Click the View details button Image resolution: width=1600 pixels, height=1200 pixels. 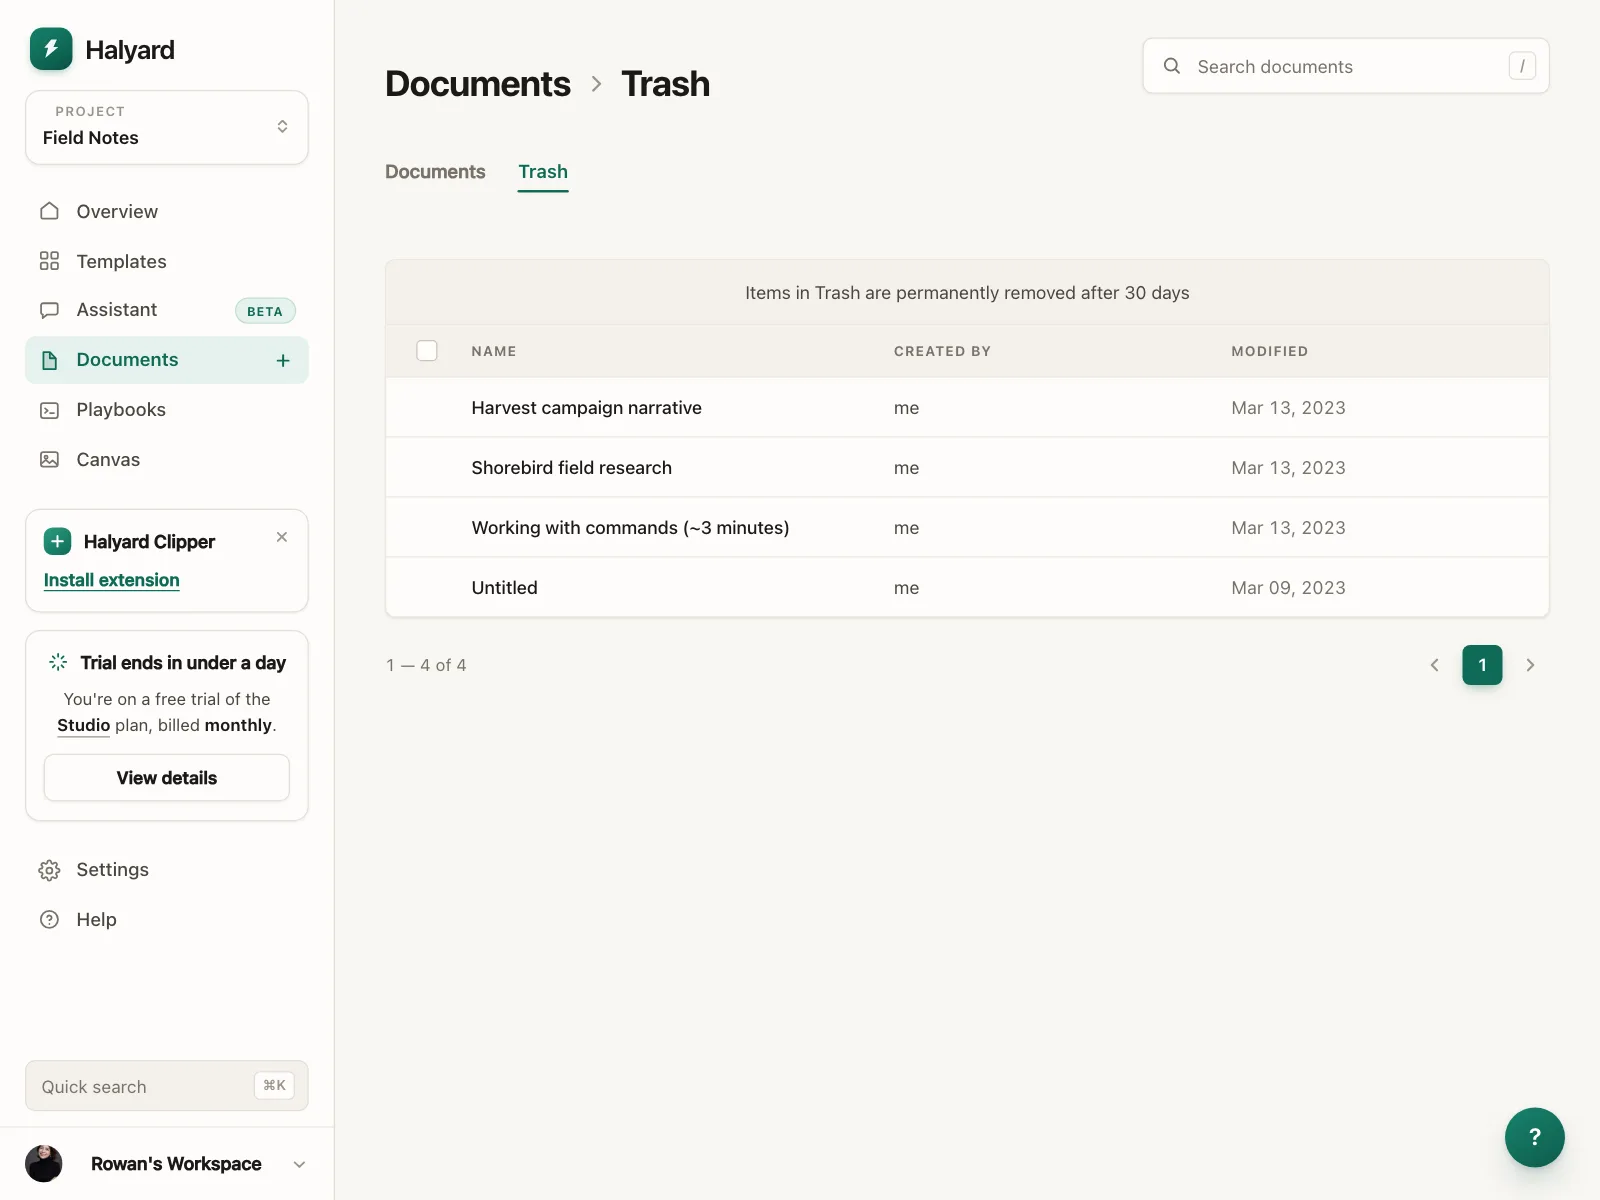tap(167, 778)
